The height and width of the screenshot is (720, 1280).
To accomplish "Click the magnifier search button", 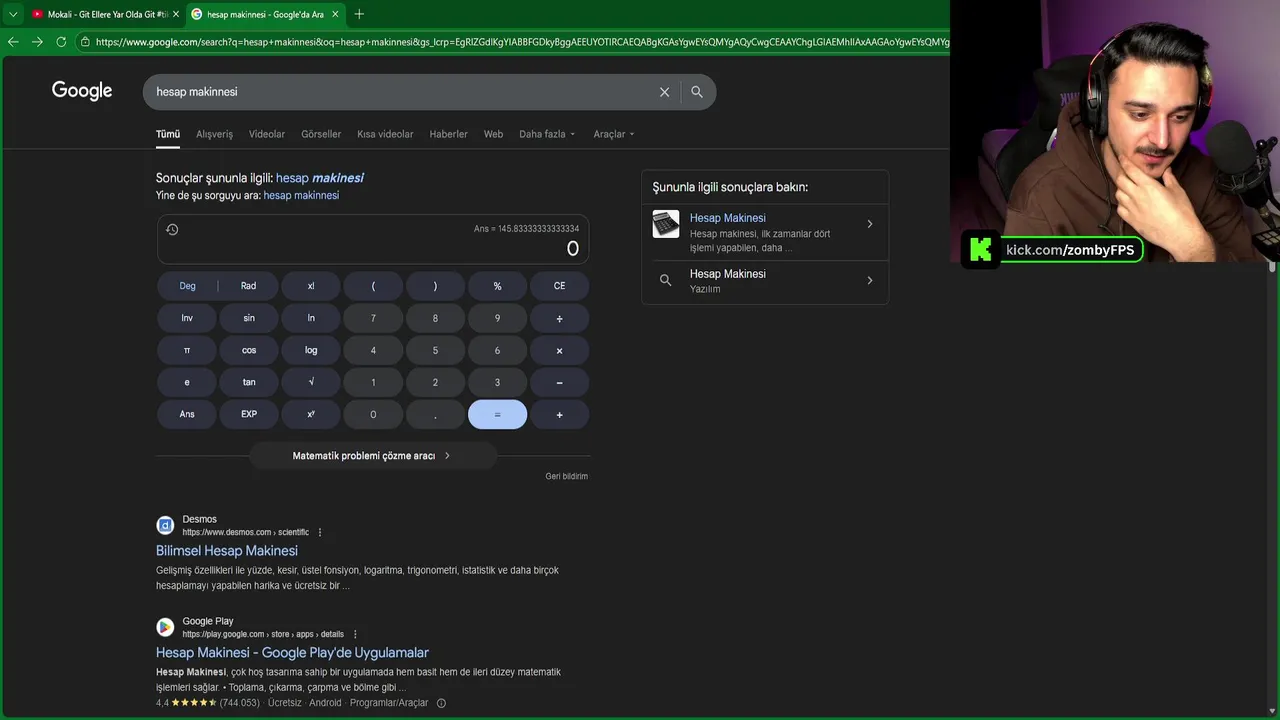I will pyautogui.click(x=697, y=92).
